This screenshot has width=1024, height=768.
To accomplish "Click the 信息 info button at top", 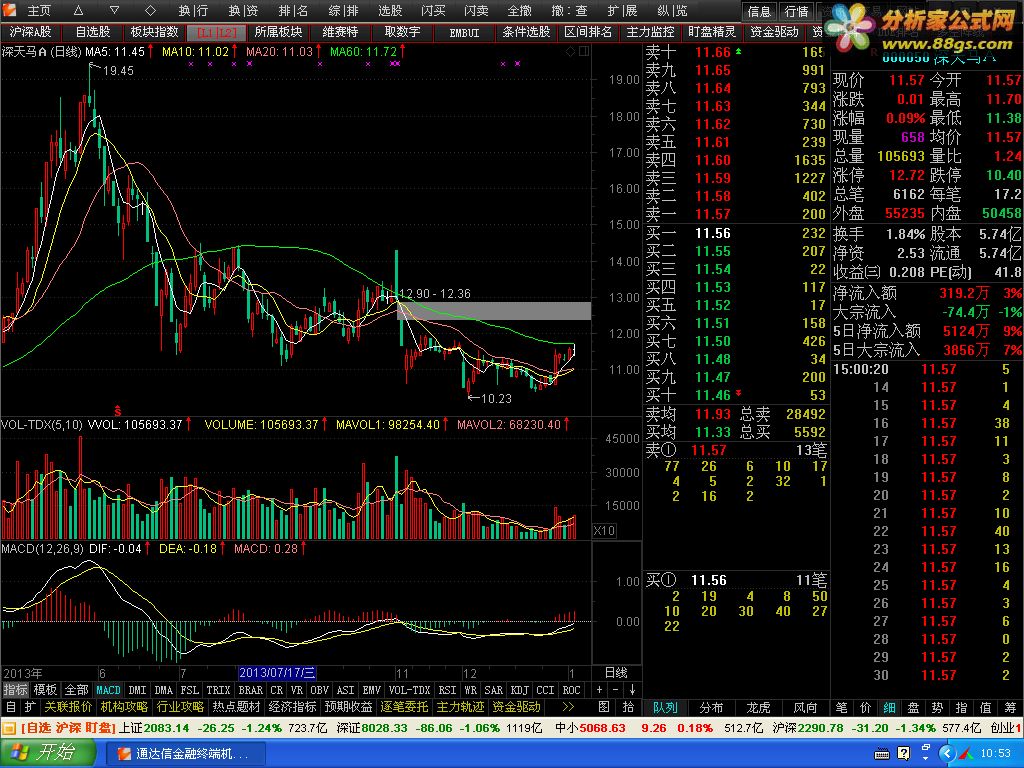I will click(760, 11).
